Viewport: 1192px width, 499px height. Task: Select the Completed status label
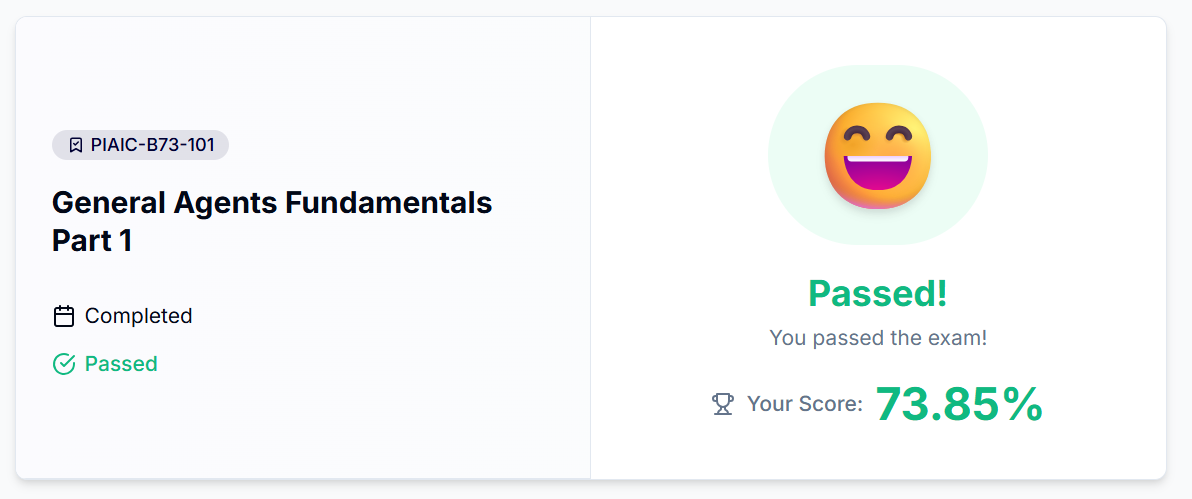[x=138, y=316]
